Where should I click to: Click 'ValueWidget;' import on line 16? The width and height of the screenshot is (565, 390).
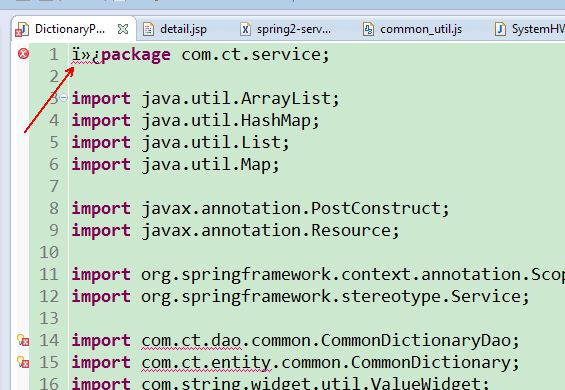click(x=430, y=384)
